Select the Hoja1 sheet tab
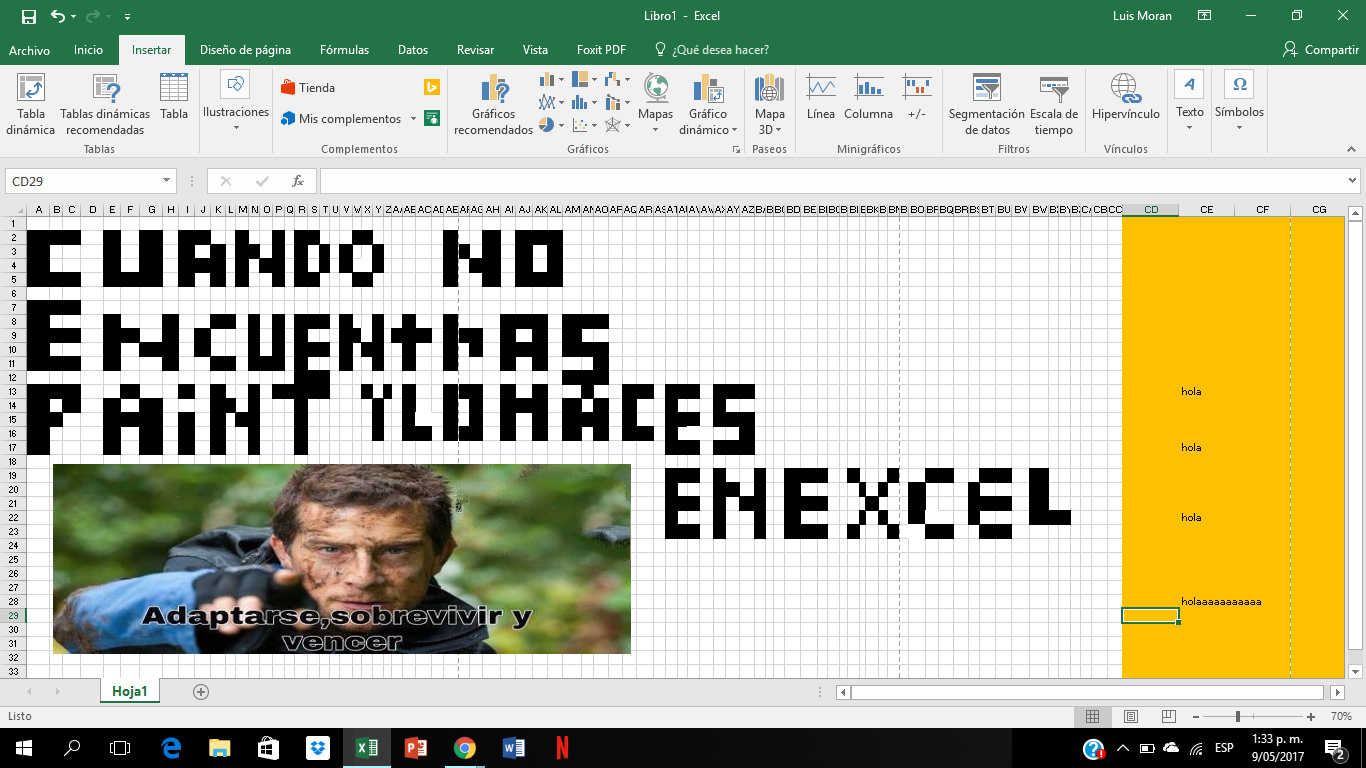 point(130,691)
